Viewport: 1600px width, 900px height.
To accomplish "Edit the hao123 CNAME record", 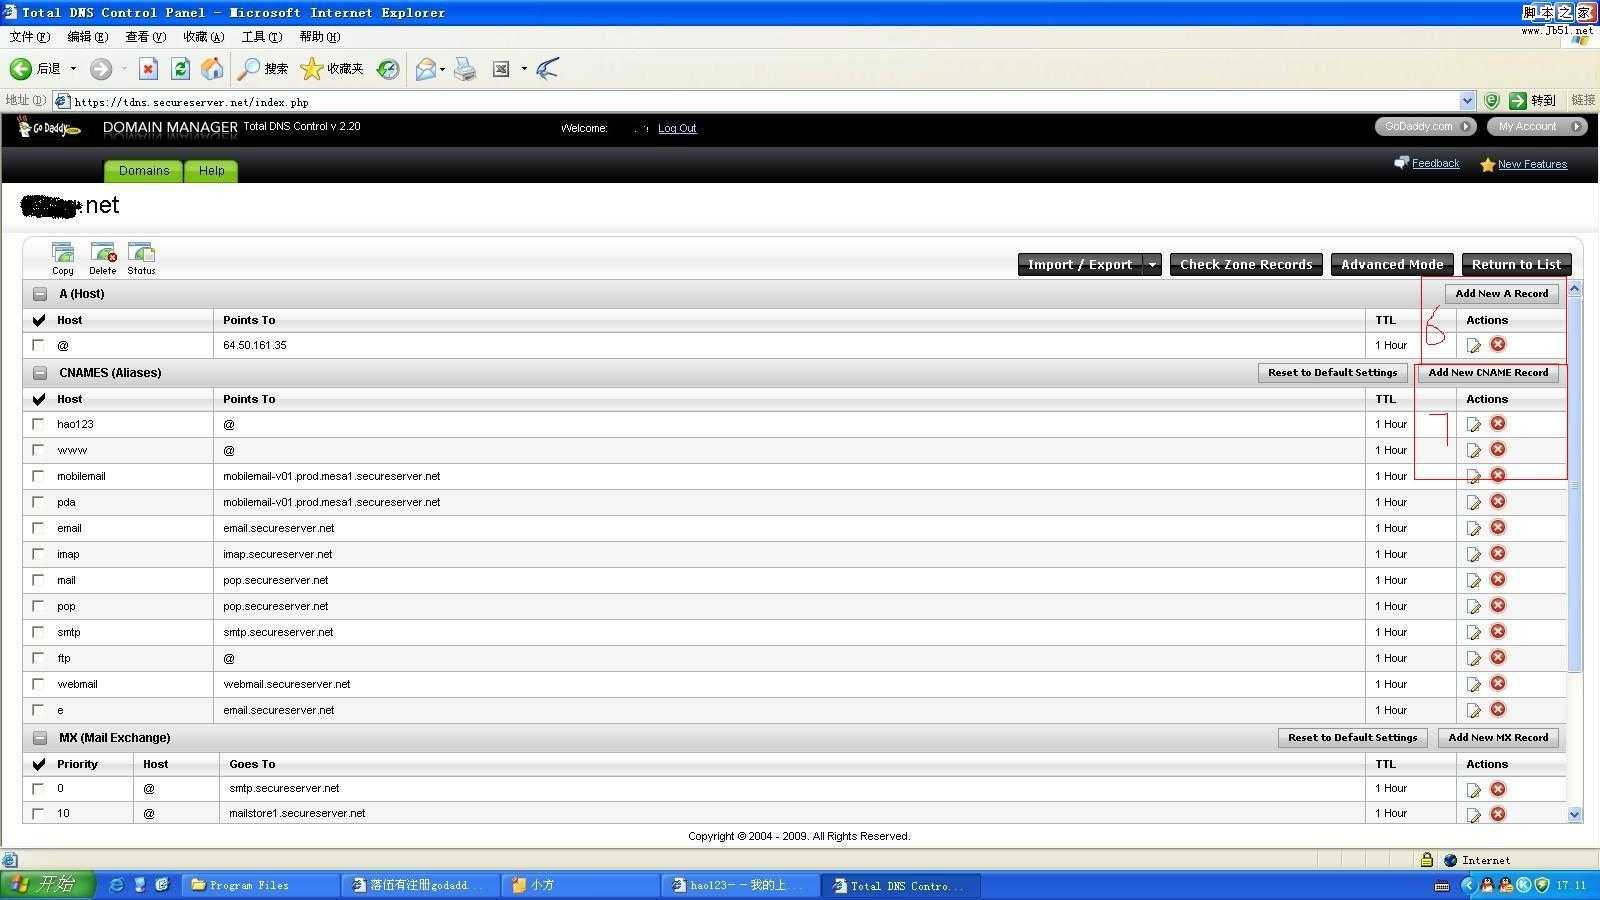I will point(1473,424).
